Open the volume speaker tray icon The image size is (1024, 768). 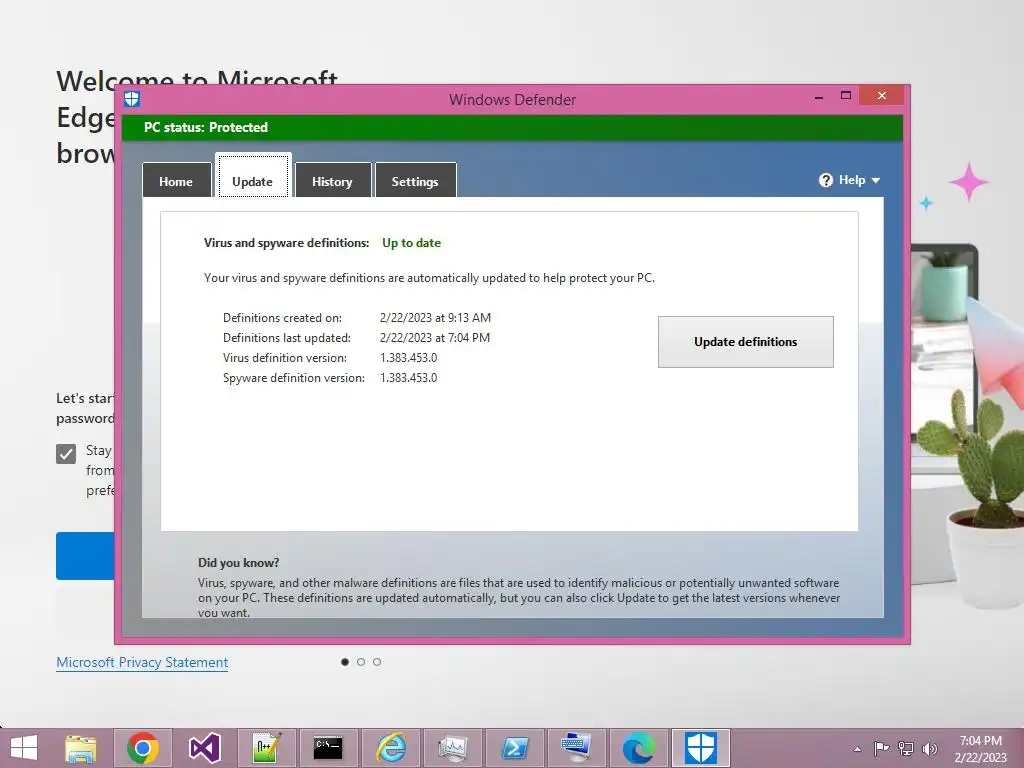[x=929, y=748]
